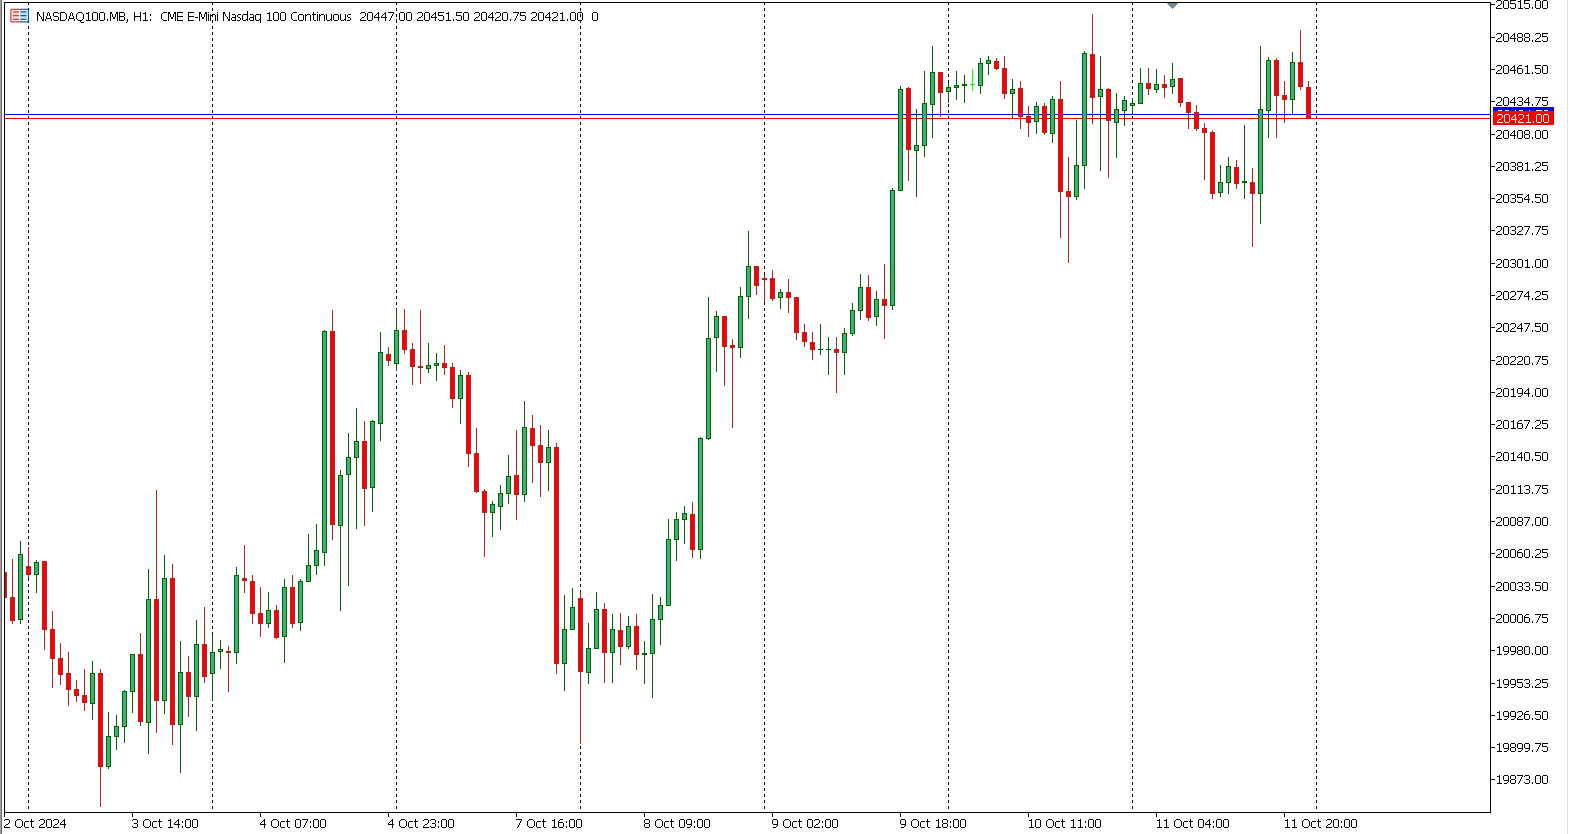Viewport: 1569px width, 834px height.
Task: Click the NASDAQ100.MB, H1 chart title text
Action: 94,16
